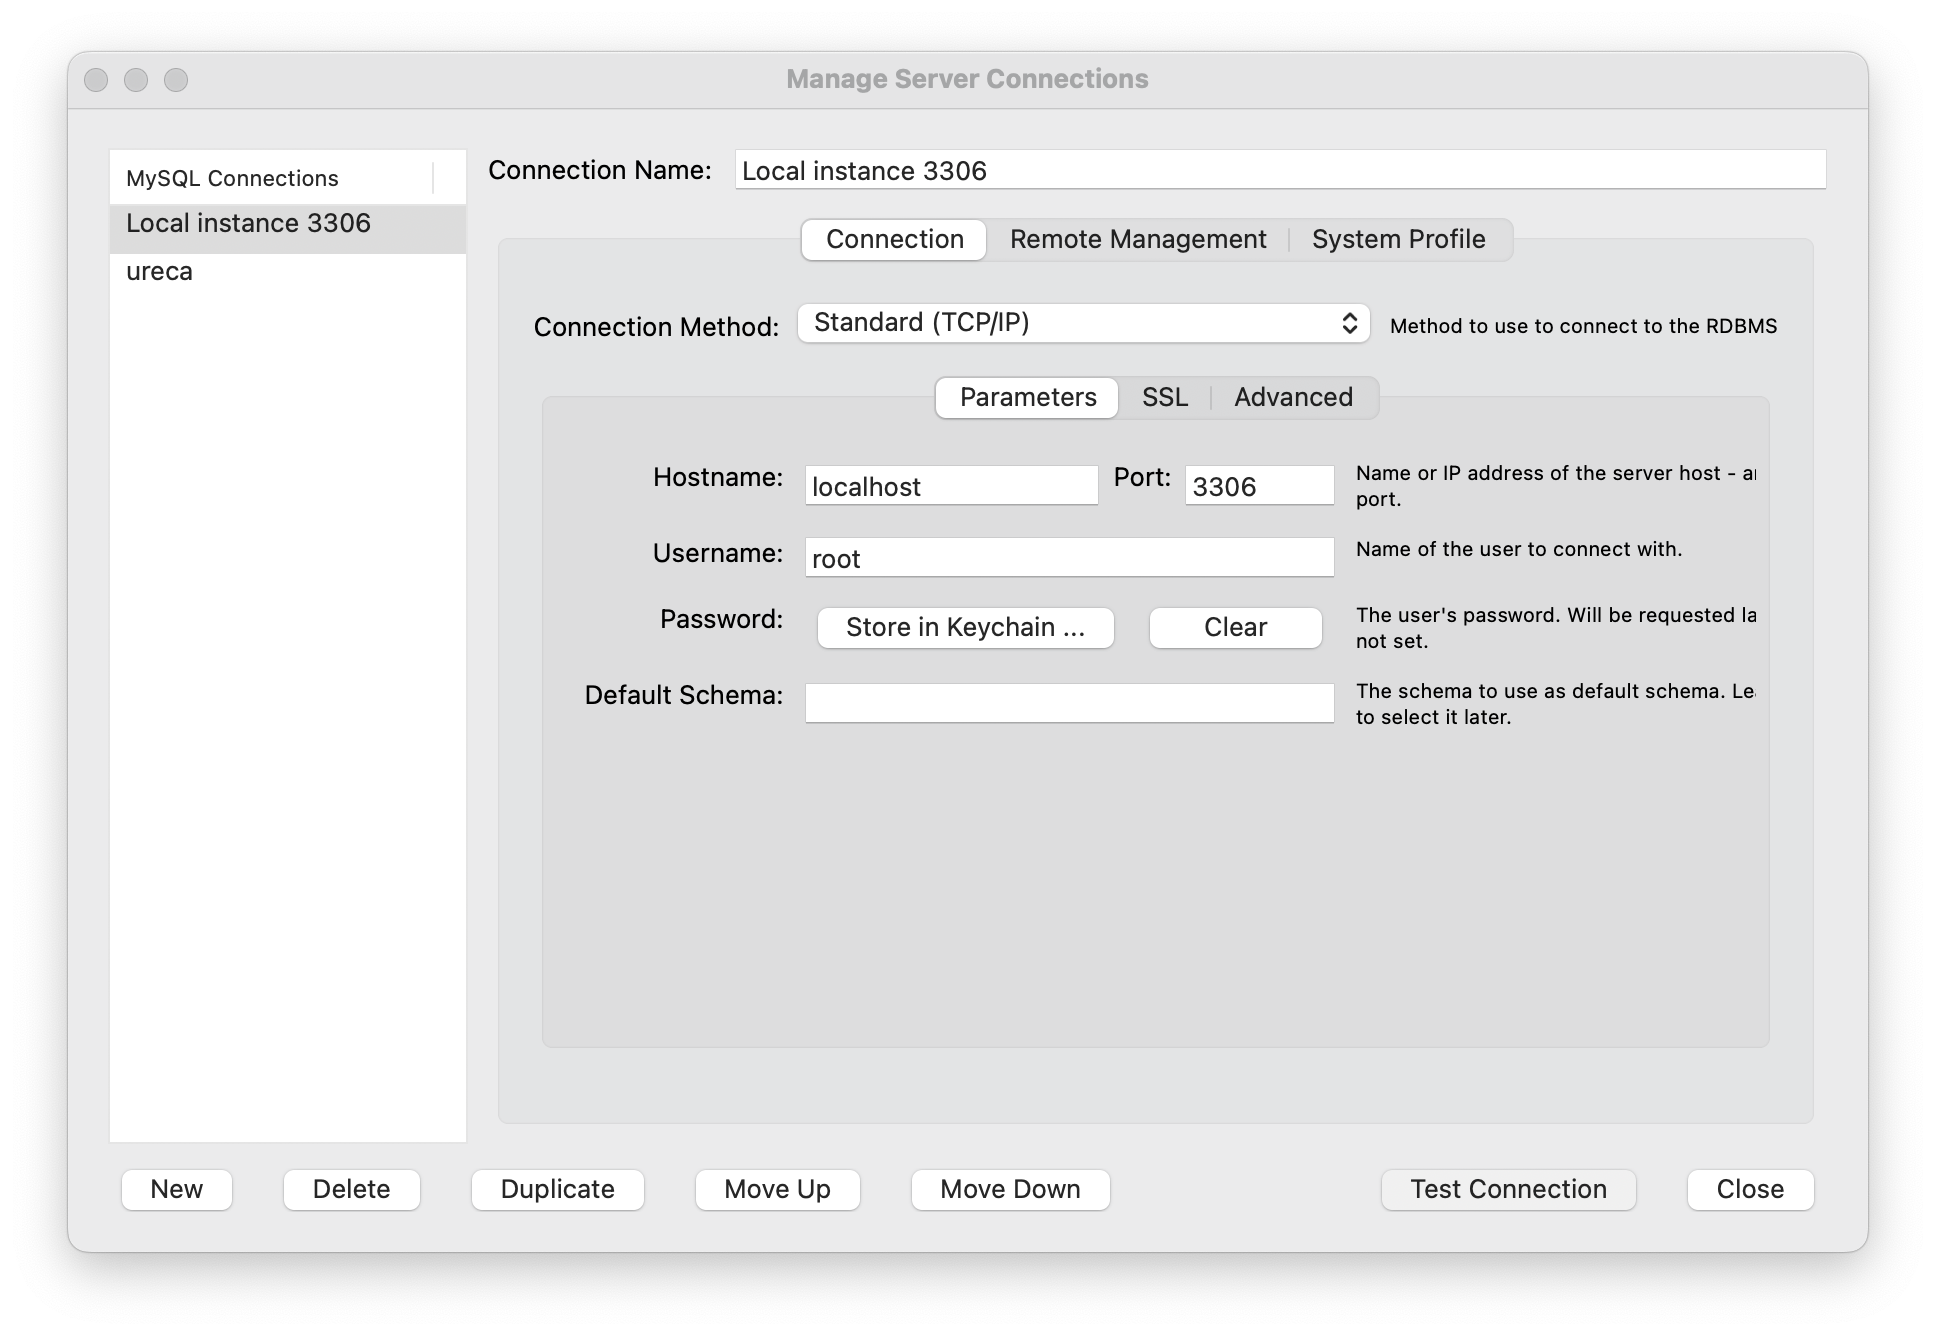This screenshot has height=1336, width=1936.
Task: Create a New connection
Action: (x=176, y=1189)
